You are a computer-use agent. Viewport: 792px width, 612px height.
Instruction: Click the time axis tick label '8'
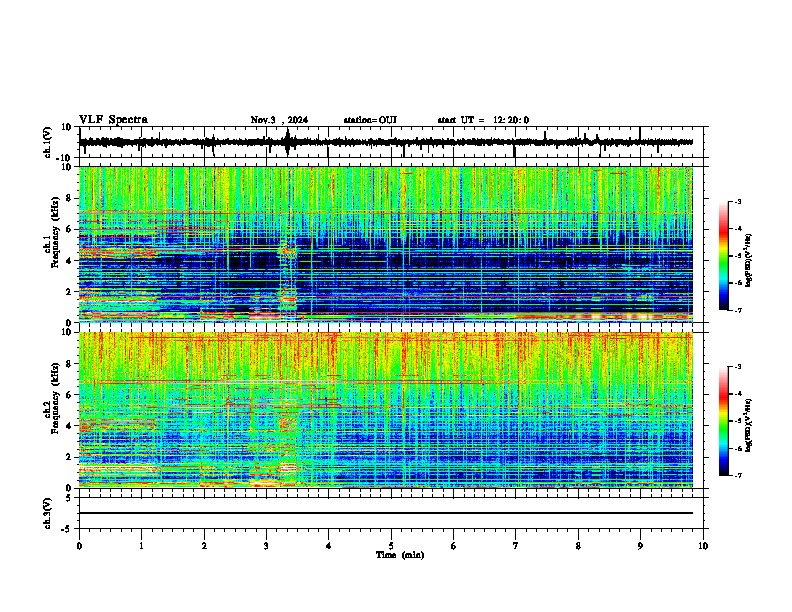pyautogui.click(x=578, y=546)
